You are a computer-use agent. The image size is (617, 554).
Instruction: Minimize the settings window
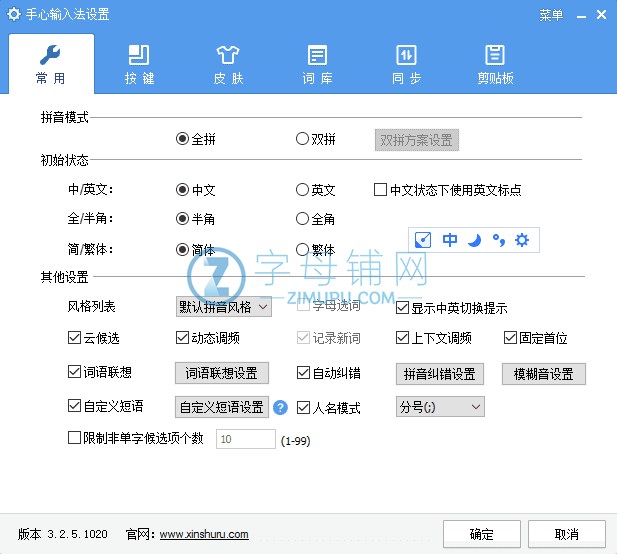point(581,16)
